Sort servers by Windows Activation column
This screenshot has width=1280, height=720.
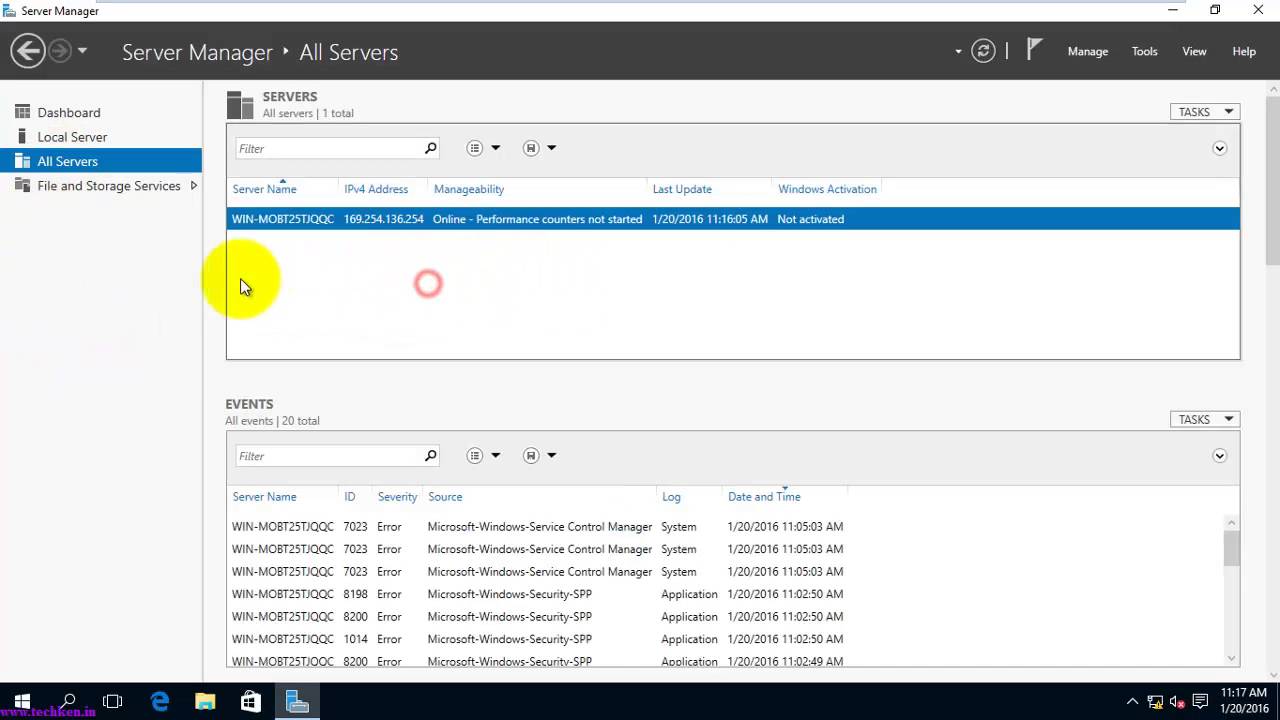pos(827,189)
